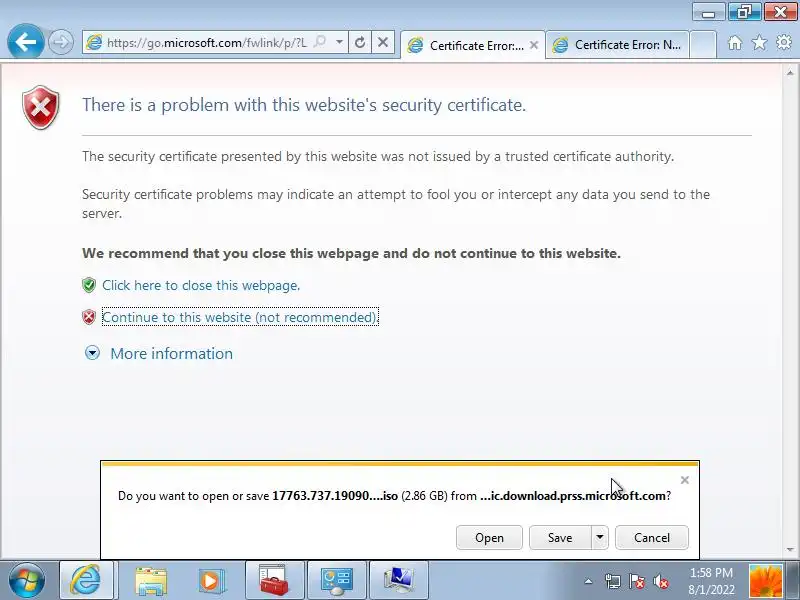Screen dimensions: 800x600
Task: Open the Tools gear menu
Action: point(784,43)
